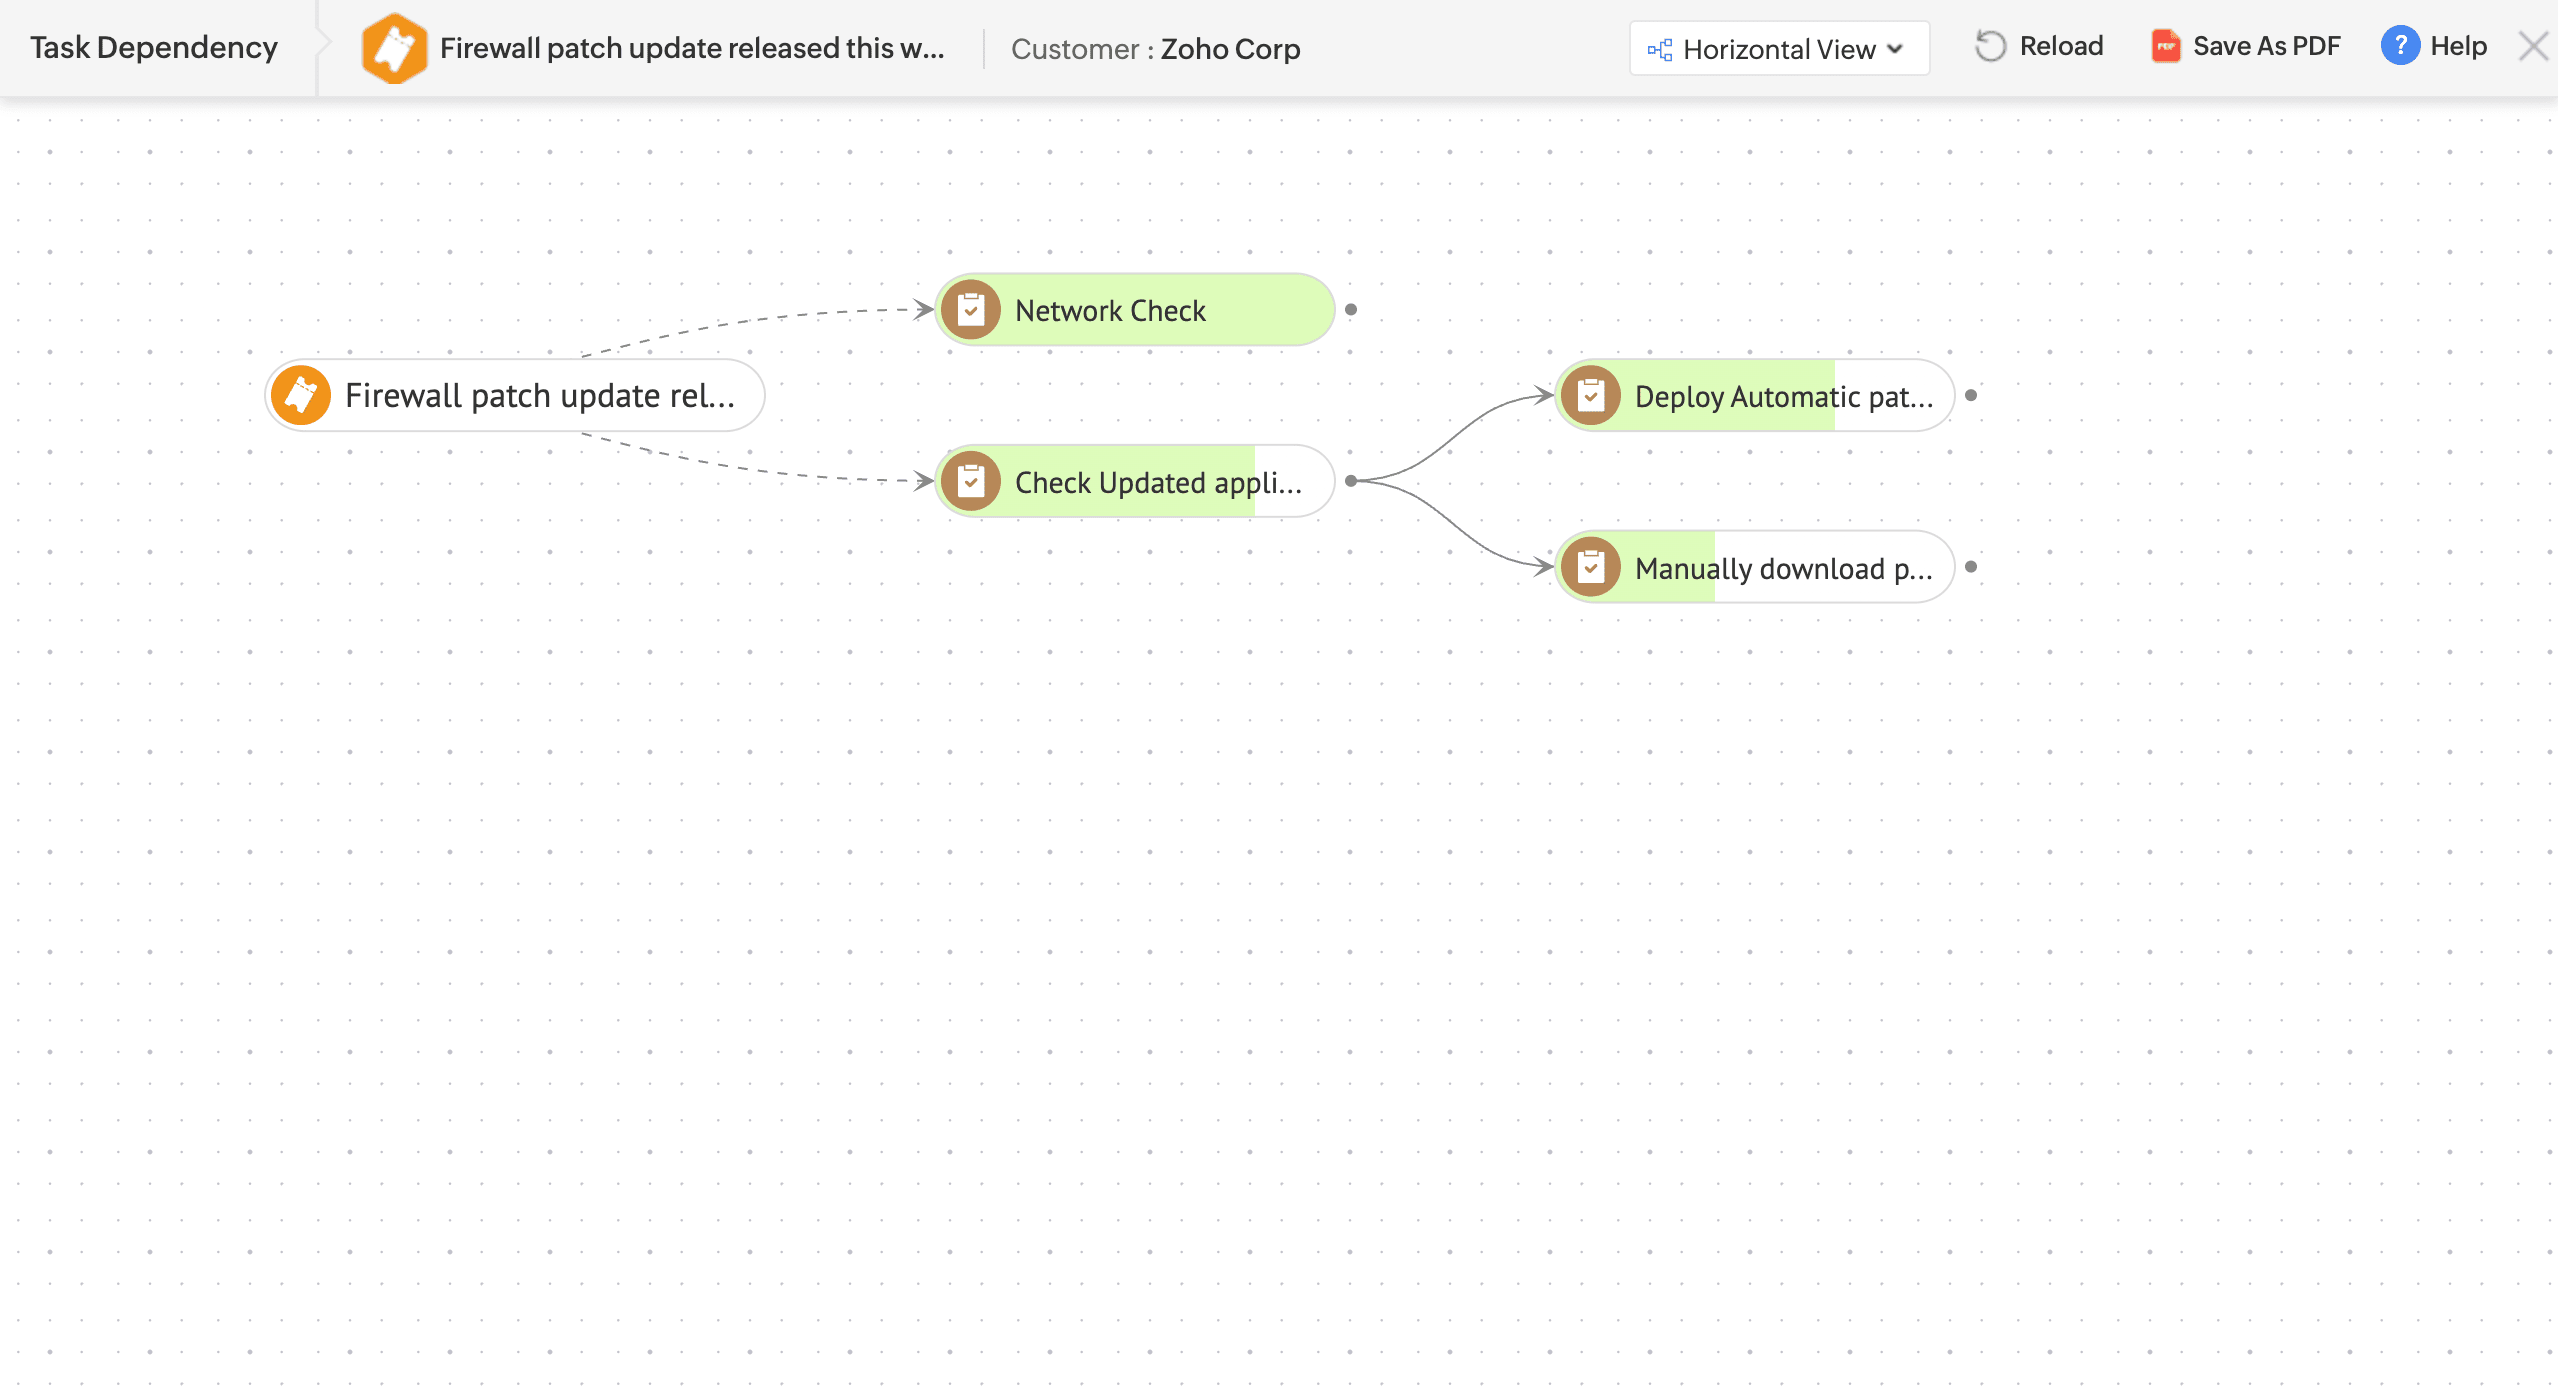This screenshot has width=2558, height=1394.
Task: Click the Zoho Corp customer name
Action: tap(1230, 49)
